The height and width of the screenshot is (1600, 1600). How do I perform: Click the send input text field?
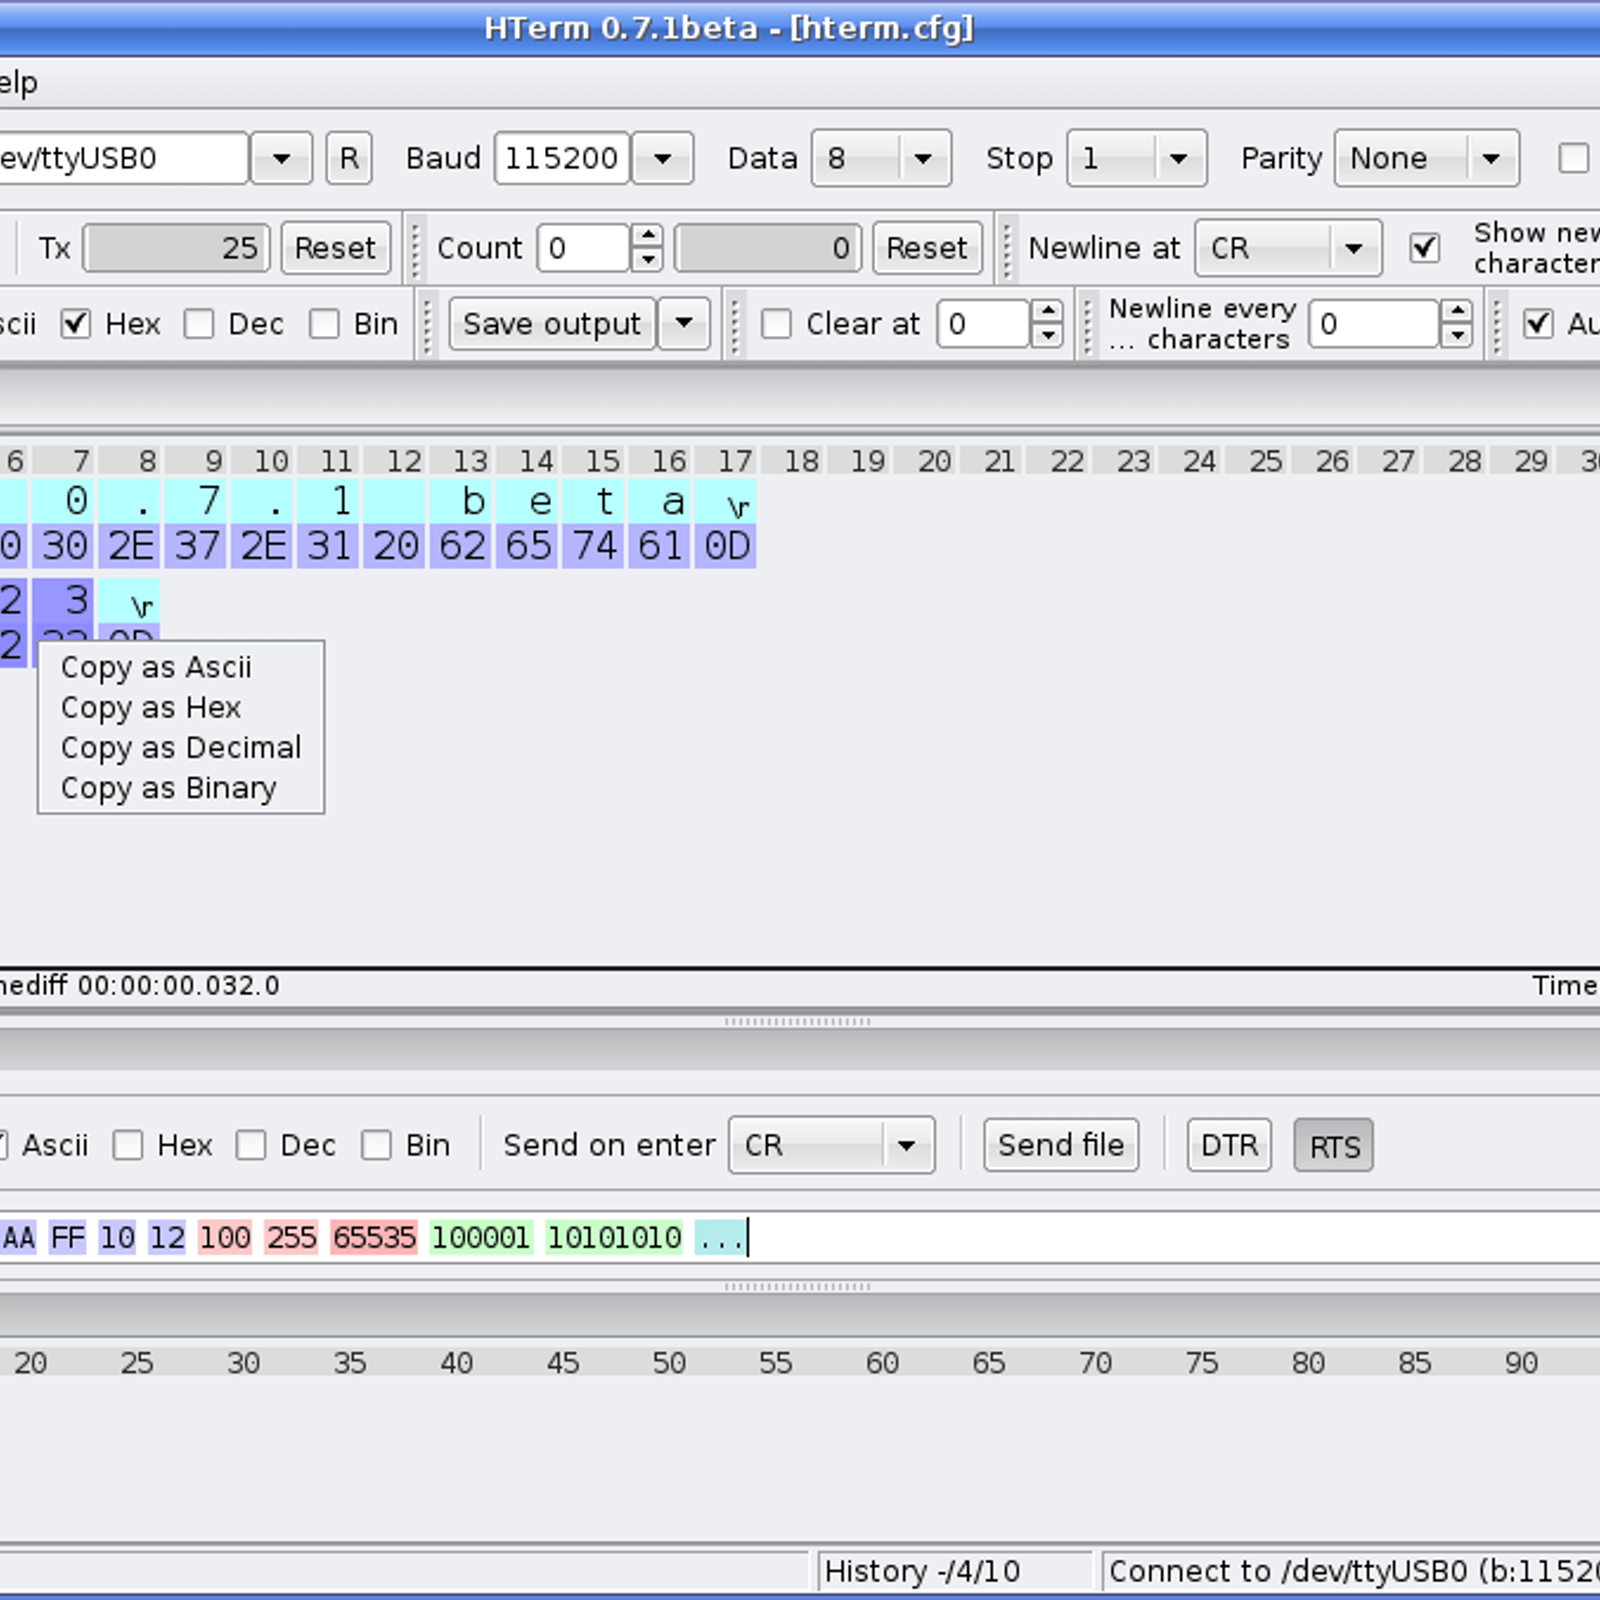click(800, 1238)
